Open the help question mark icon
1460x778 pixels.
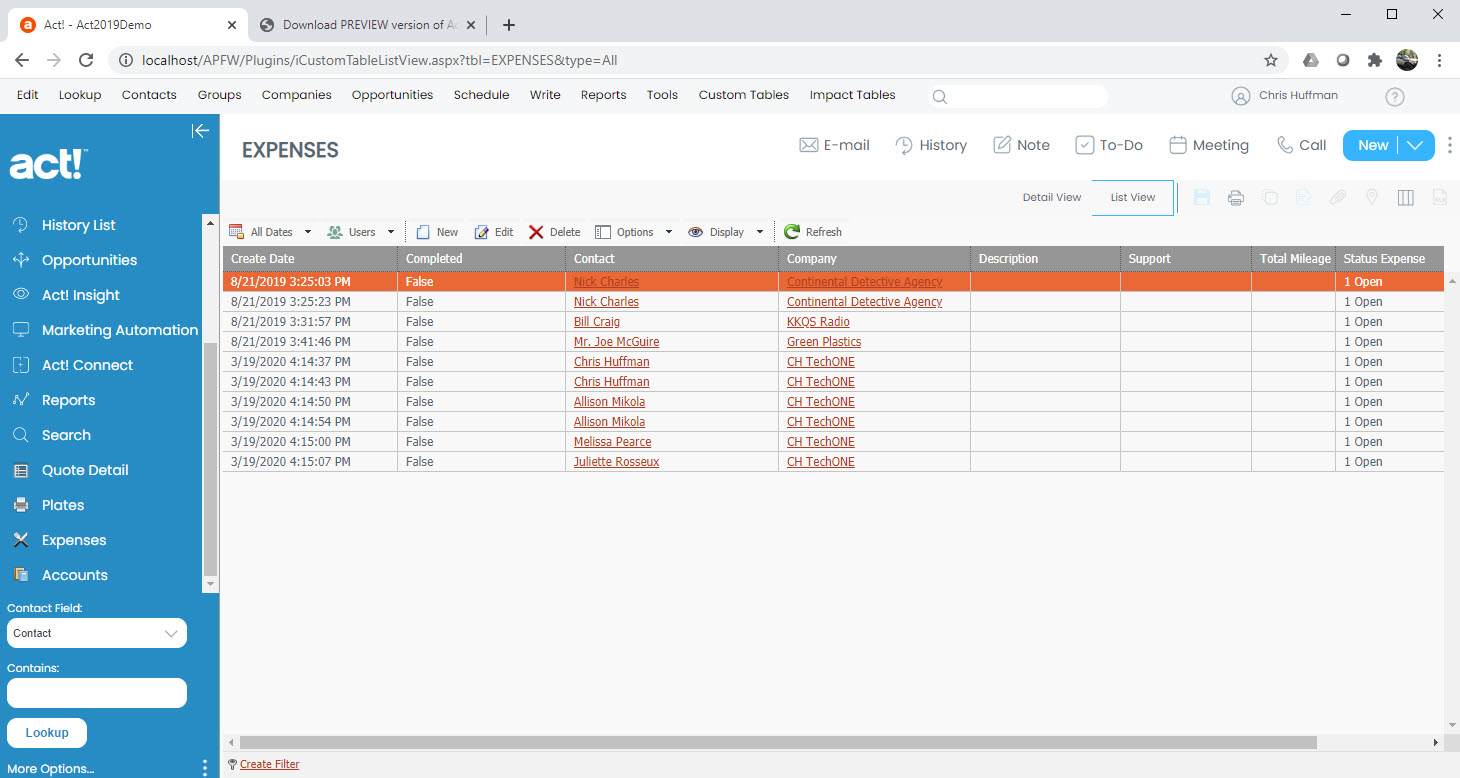click(1395, 97)
